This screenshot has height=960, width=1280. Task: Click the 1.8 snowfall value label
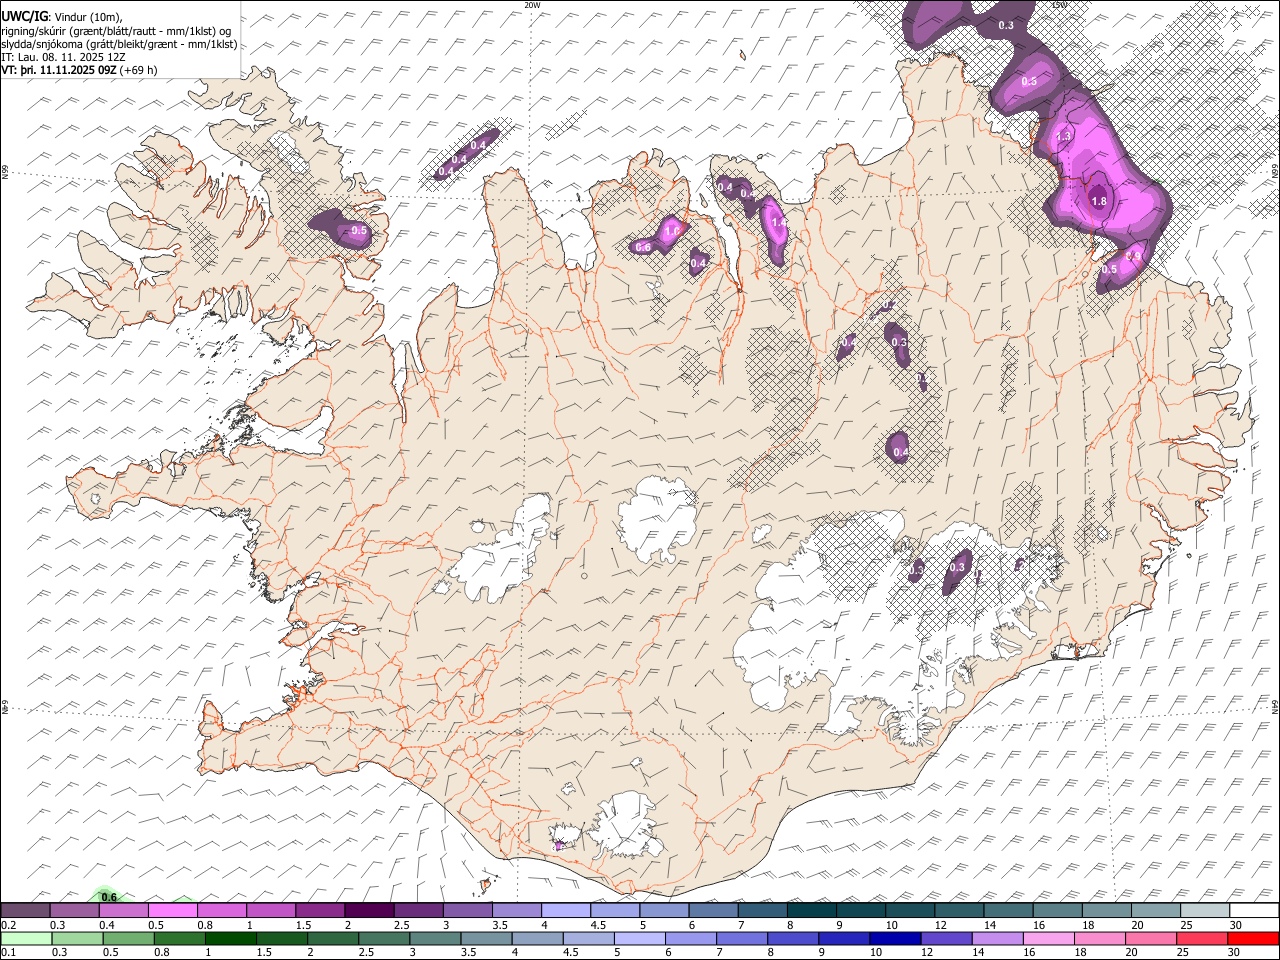click(x=1099, y=201)
